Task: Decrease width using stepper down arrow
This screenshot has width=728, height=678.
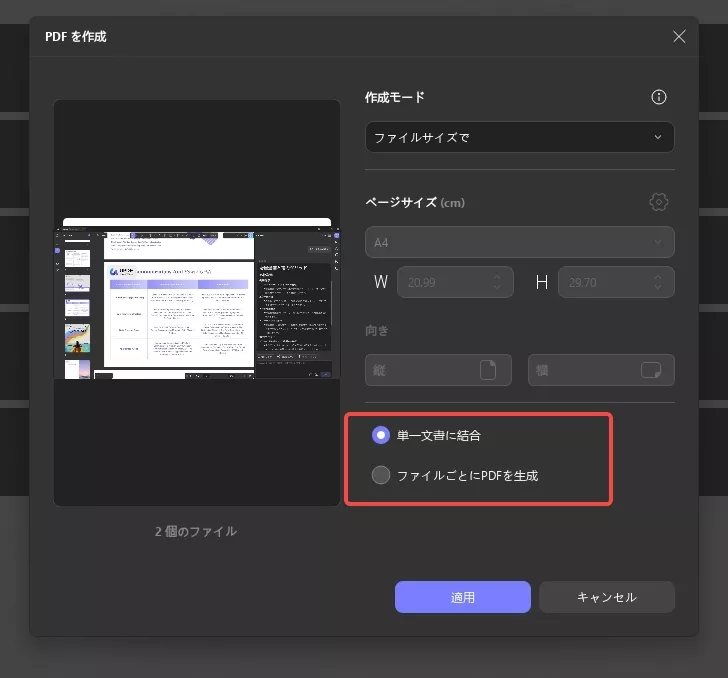Action: coord(497,287)
